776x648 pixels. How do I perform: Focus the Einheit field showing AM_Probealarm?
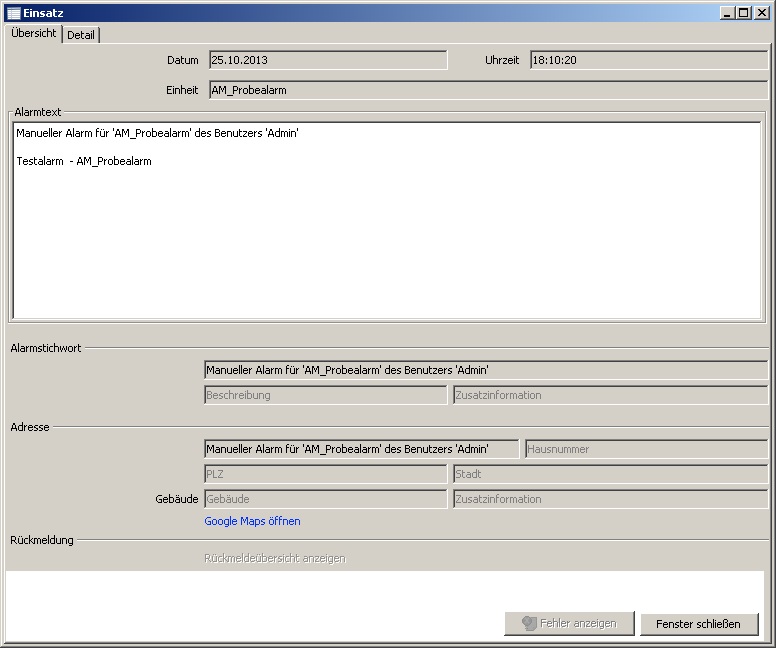click(487, 90)
